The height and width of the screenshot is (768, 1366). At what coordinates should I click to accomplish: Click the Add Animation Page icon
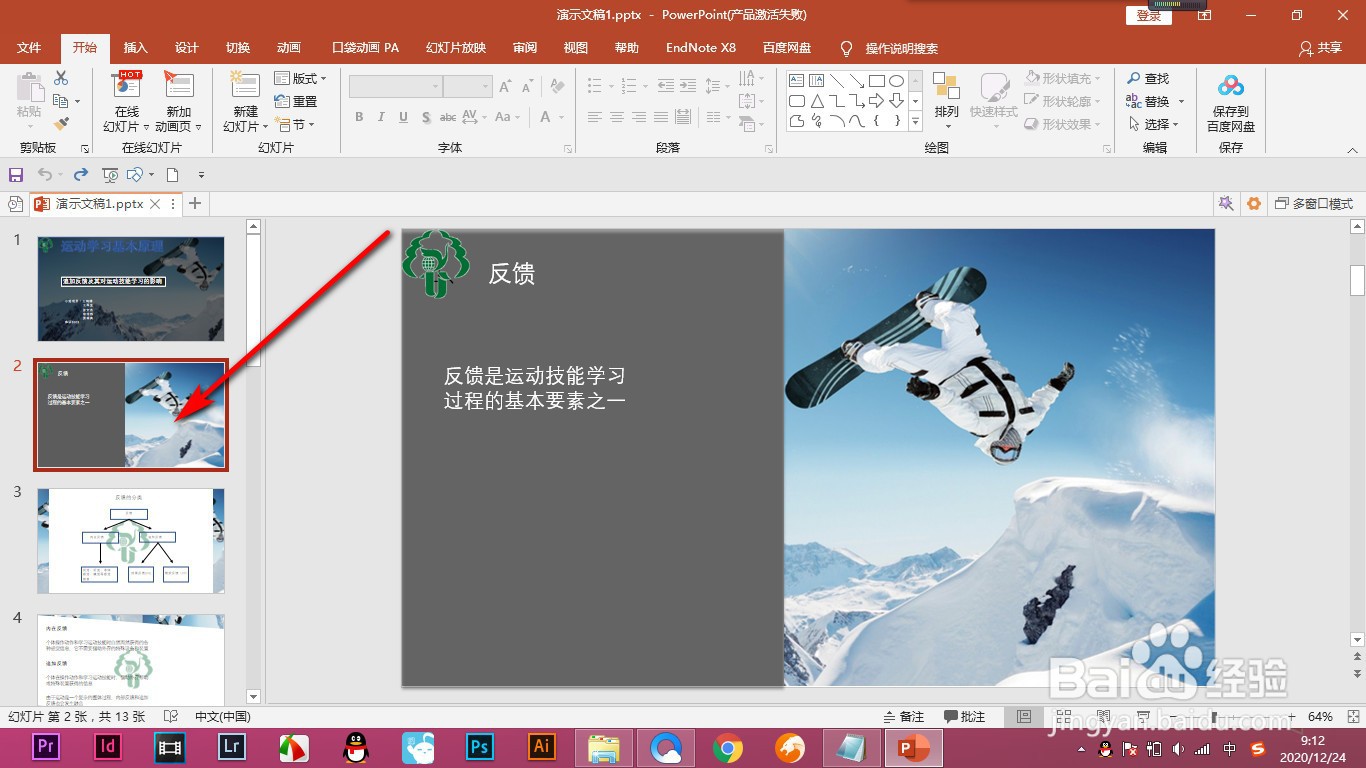coord(179,102)
